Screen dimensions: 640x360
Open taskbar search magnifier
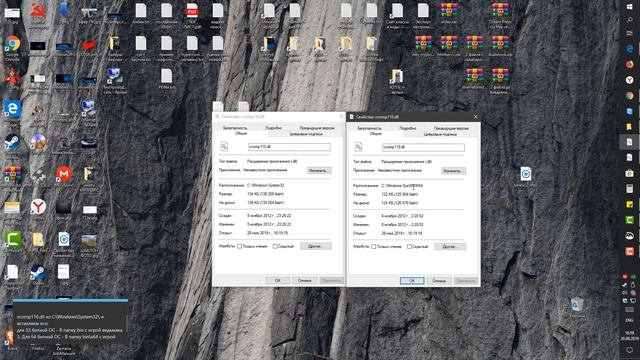click(629, 20)
